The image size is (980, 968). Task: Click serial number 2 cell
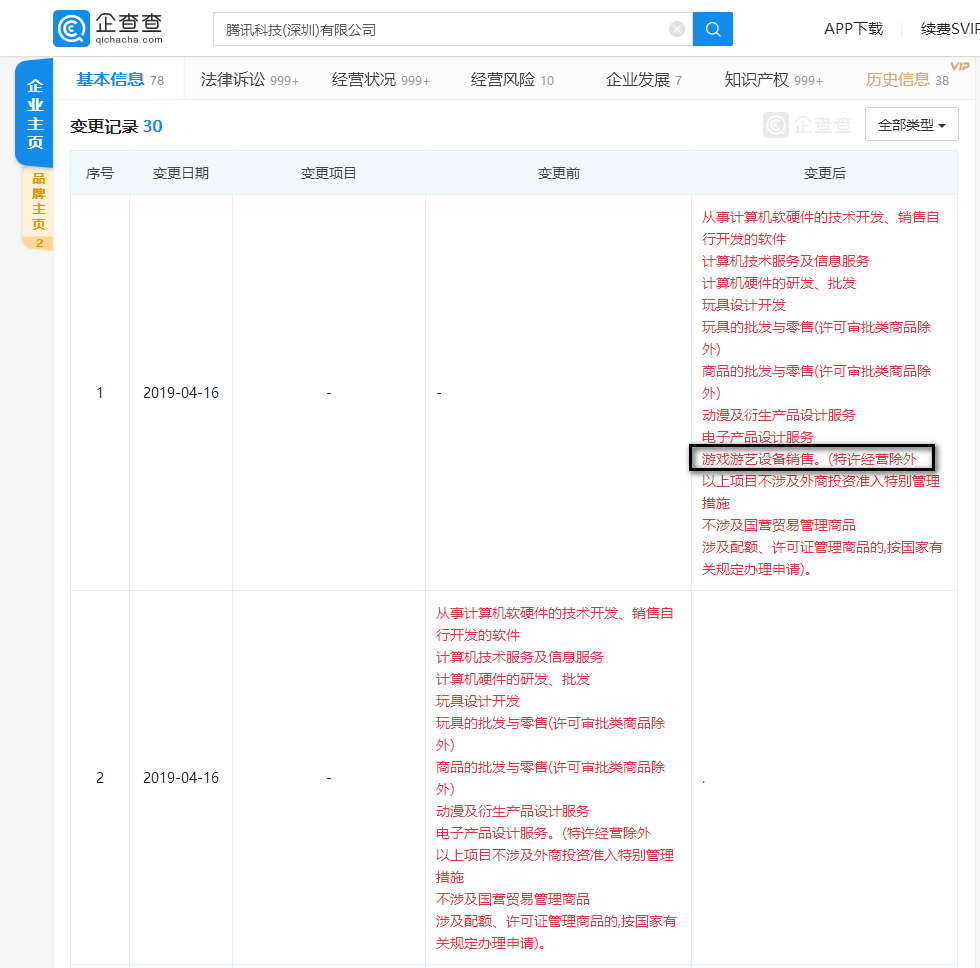coord(99,777)
